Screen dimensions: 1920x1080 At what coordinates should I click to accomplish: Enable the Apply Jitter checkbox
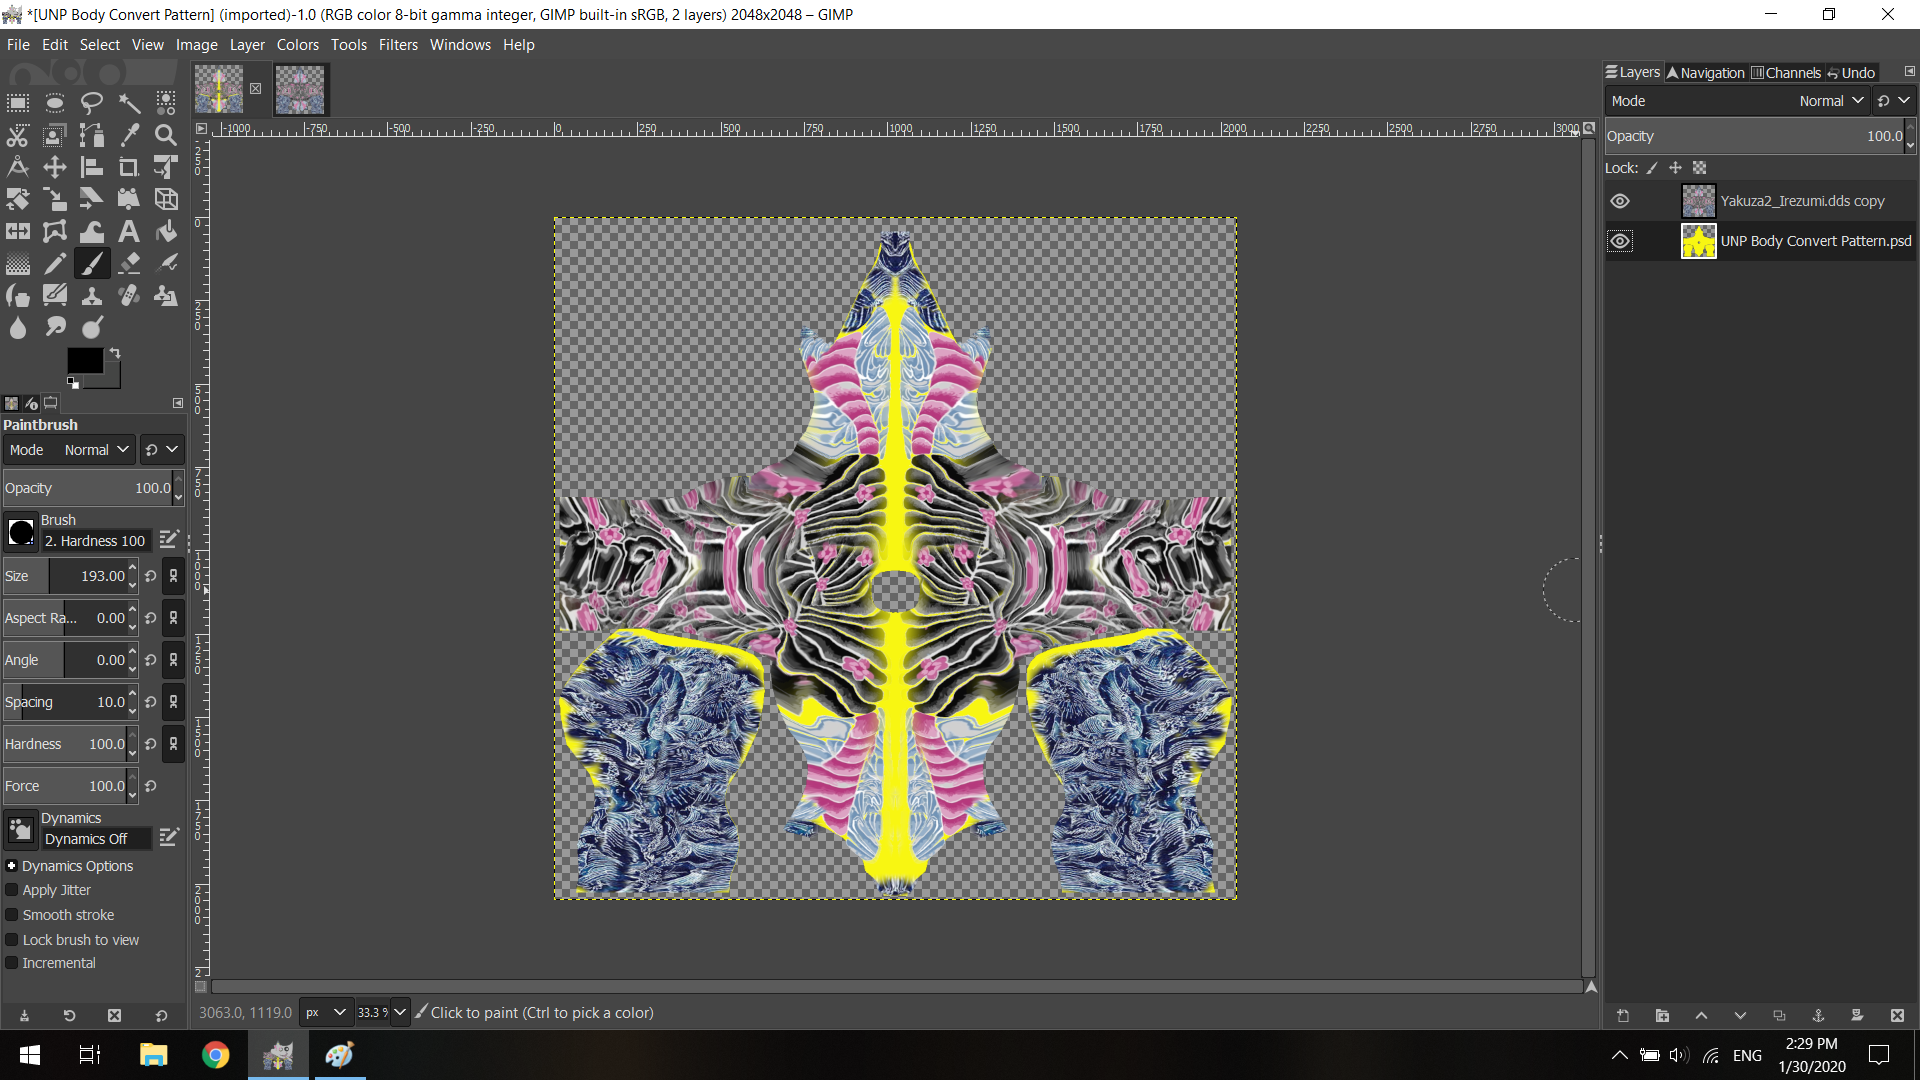click(12, 890)
